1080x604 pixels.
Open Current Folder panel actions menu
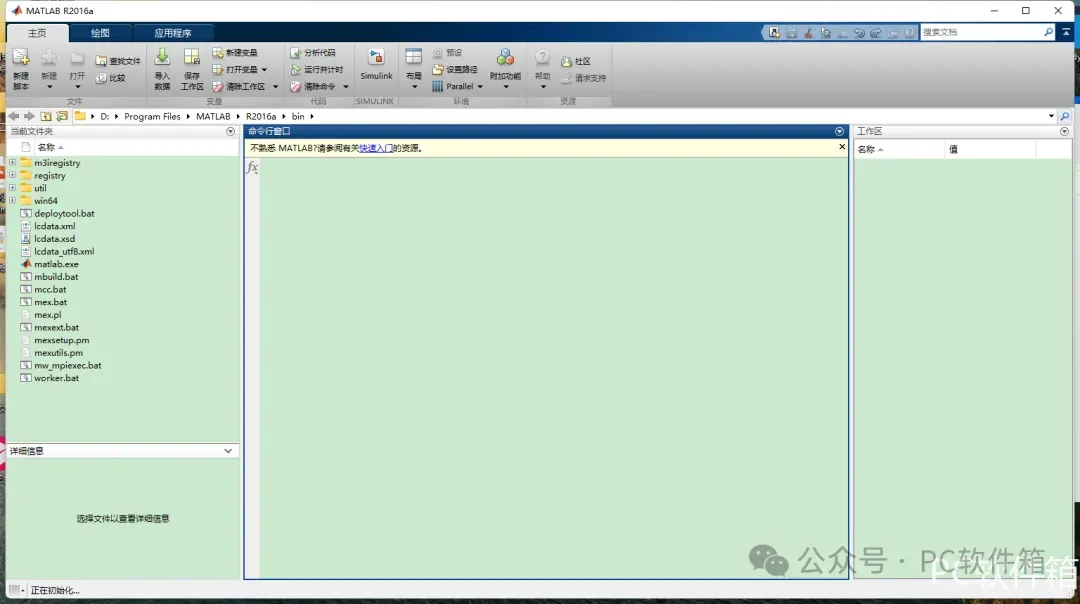pos(231,132)
